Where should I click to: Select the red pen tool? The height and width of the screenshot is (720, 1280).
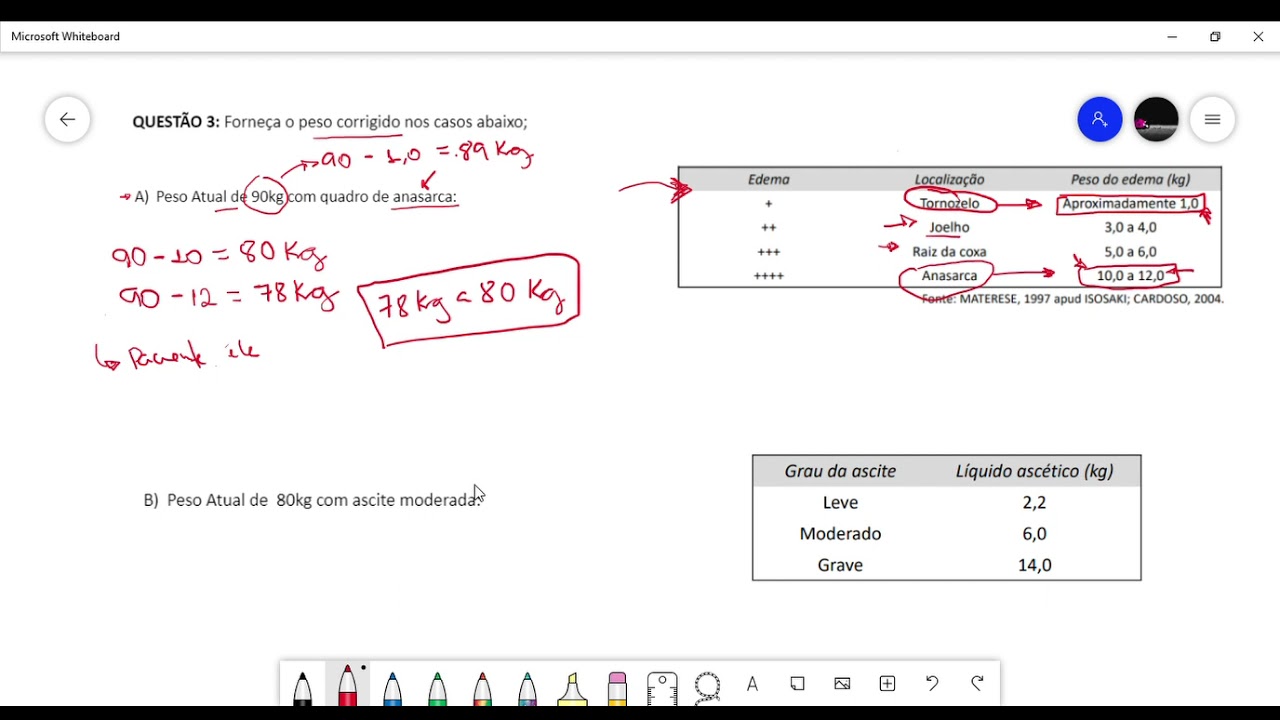coord(347,685)
